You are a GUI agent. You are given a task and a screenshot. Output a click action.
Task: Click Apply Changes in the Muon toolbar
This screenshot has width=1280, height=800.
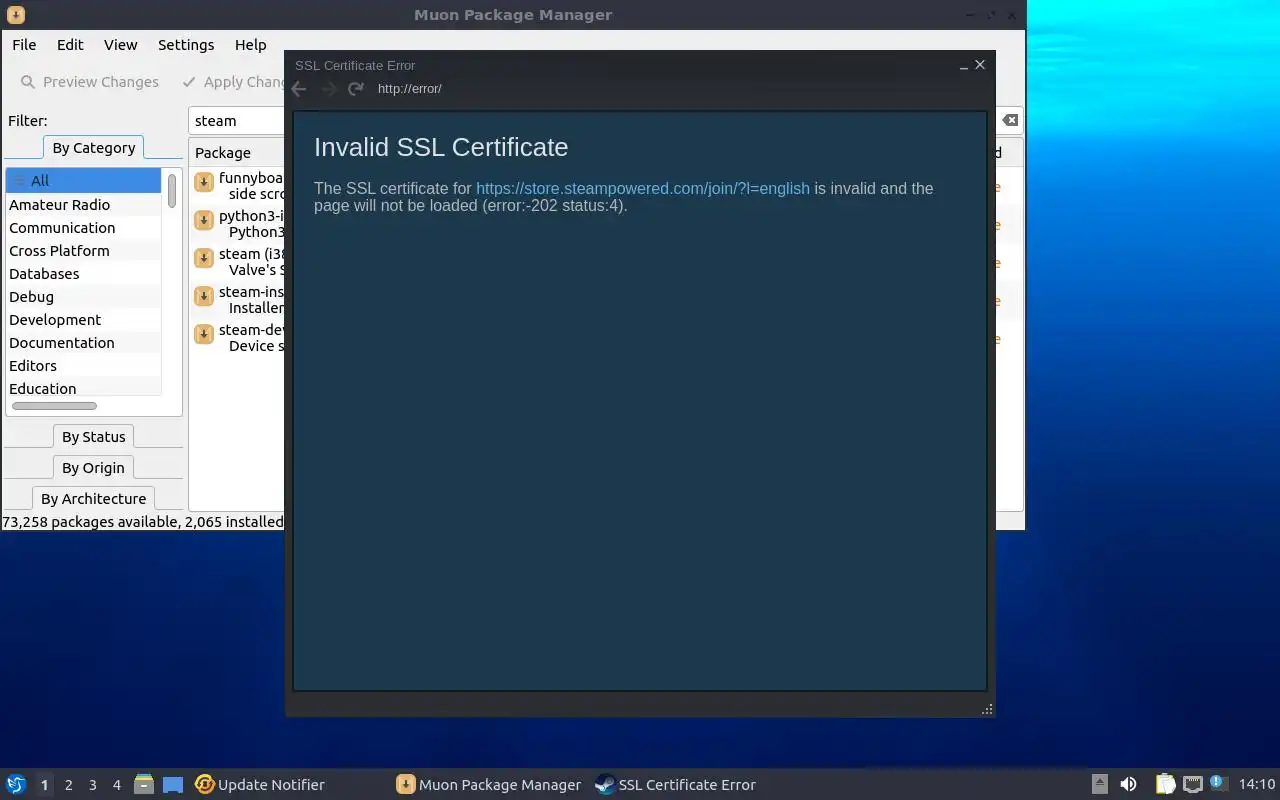pyautogui.click(x=235, y=82)
